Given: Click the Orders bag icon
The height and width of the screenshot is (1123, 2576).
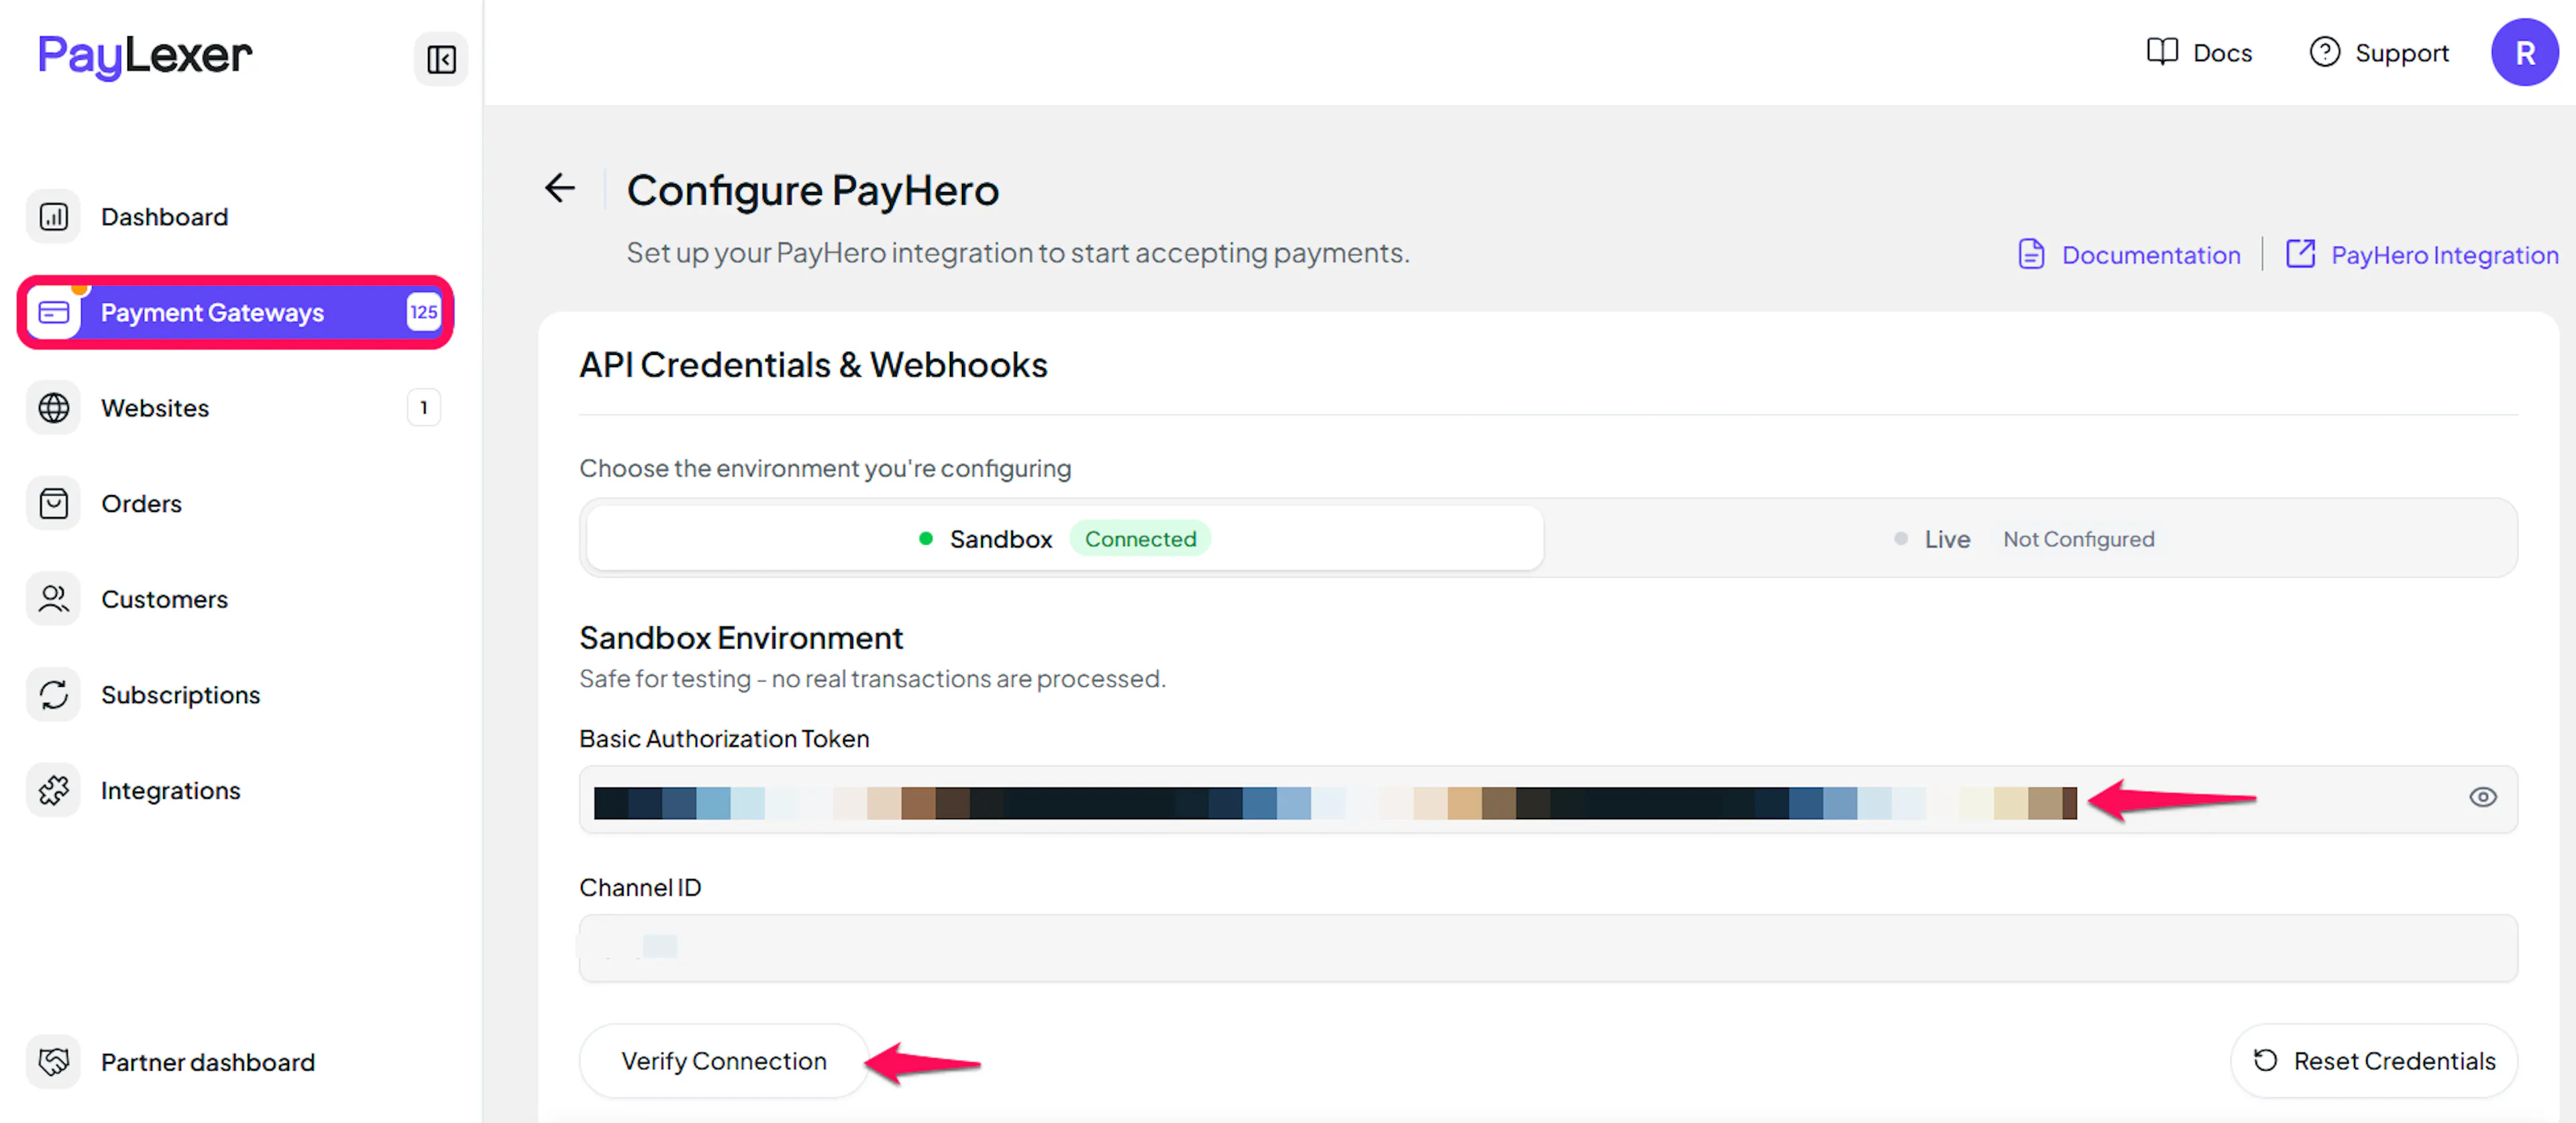Looking at the screenshot, I should (x=53, y=503).
